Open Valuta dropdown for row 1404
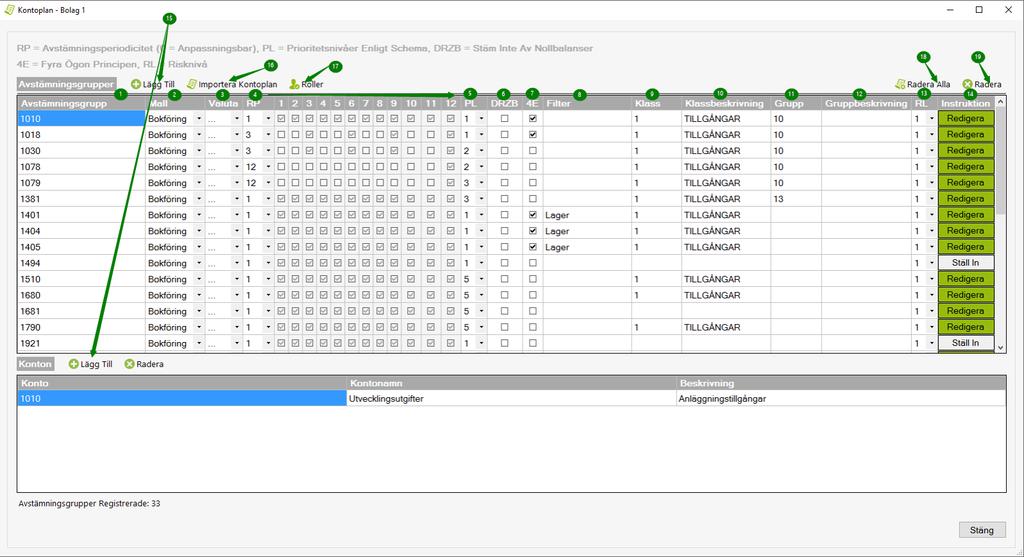Screen dimensions: 1024x557 tap(236, 231)
